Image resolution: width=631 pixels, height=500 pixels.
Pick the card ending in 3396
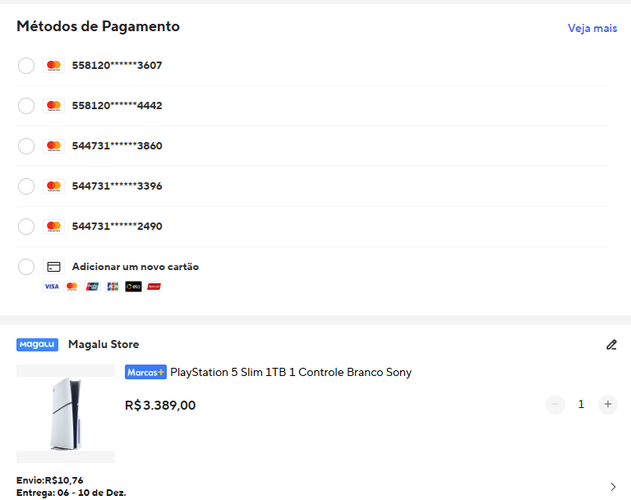point(26,186)
